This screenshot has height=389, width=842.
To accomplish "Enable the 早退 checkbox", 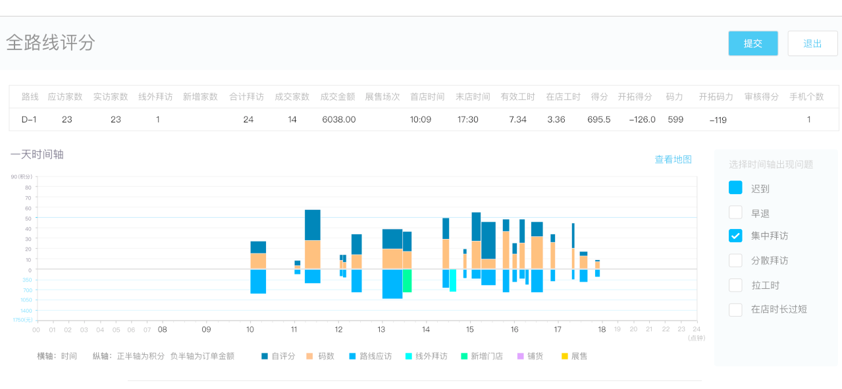I will [x=736, y=212].
